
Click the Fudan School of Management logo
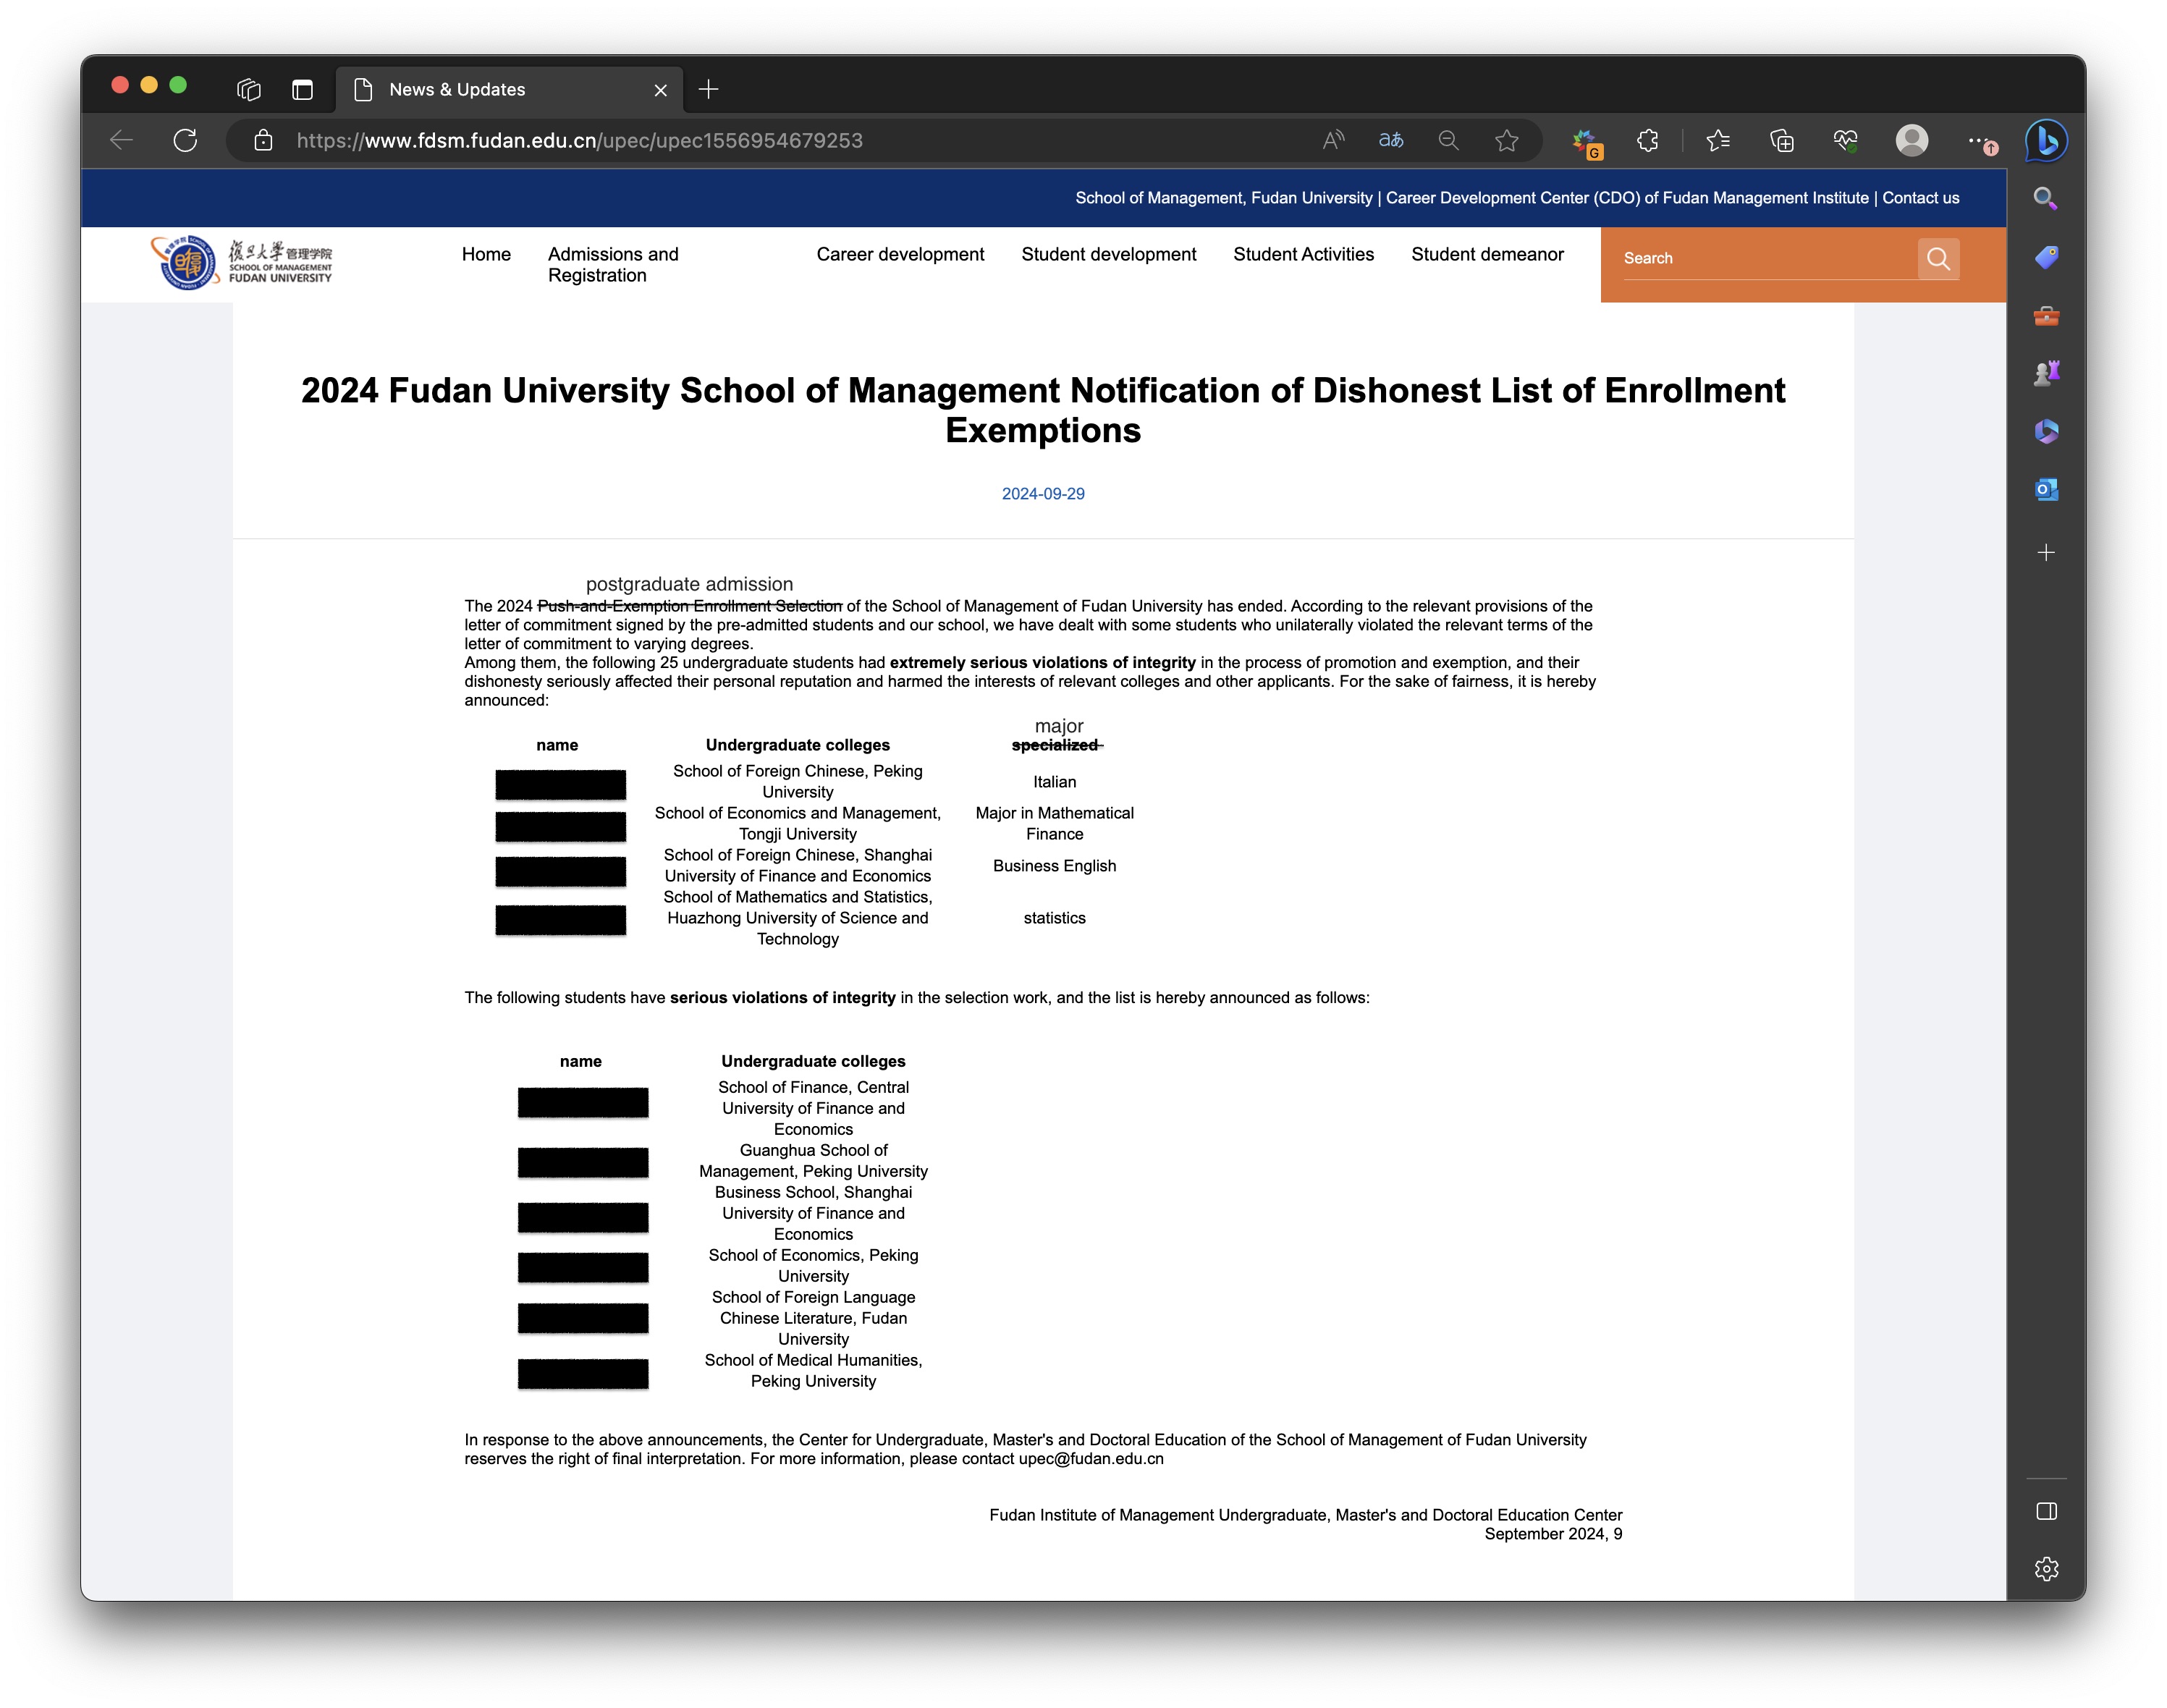[241, 263]
